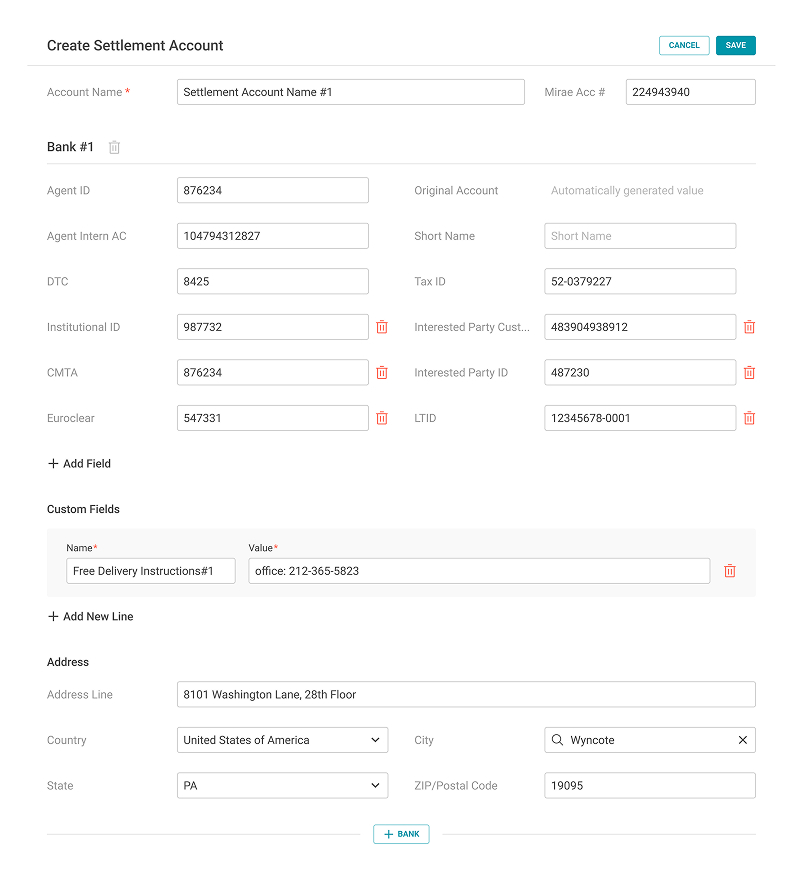This screenshot has height=870, width=801.
Task: Delete the Free Delivery Instructions custom field
Action: click(x=729, y=570)
